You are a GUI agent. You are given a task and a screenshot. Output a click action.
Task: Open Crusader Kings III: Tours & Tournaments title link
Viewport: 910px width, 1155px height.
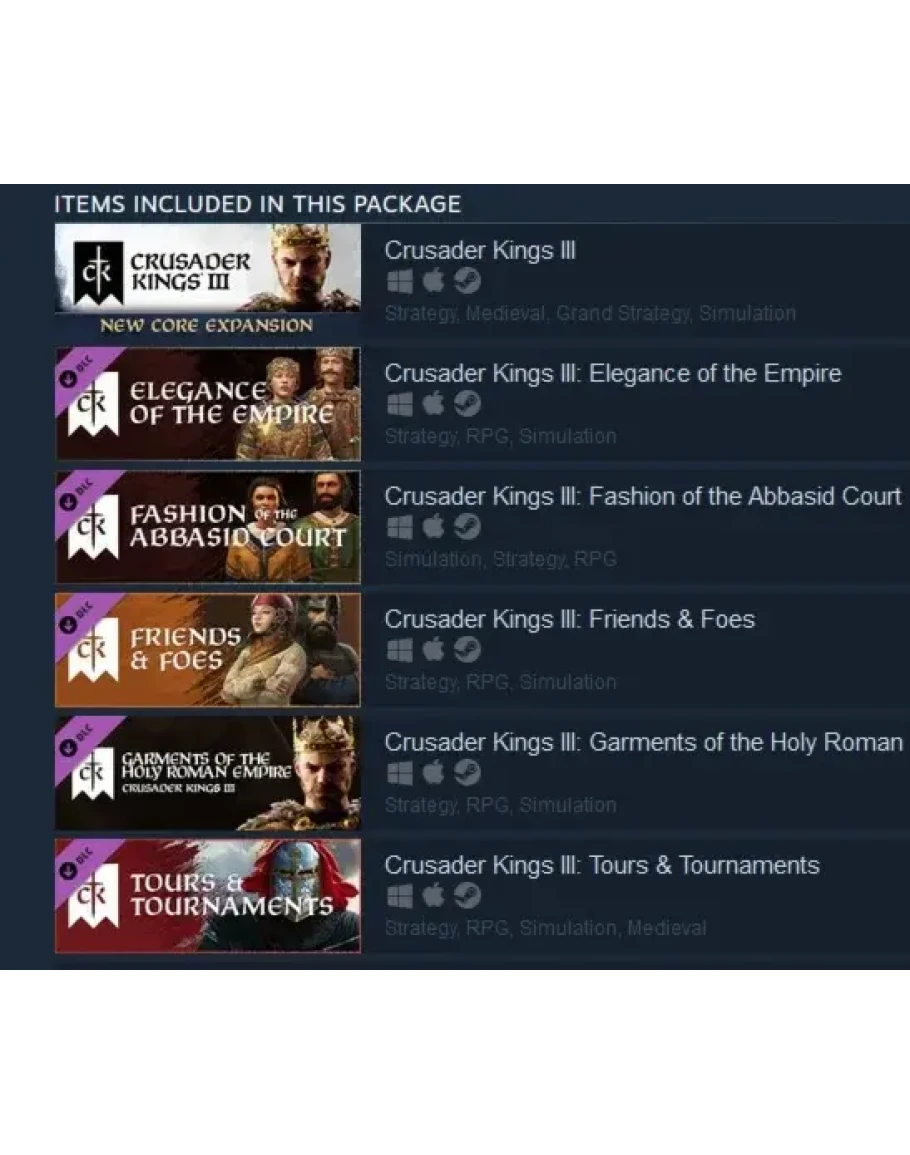602,866
